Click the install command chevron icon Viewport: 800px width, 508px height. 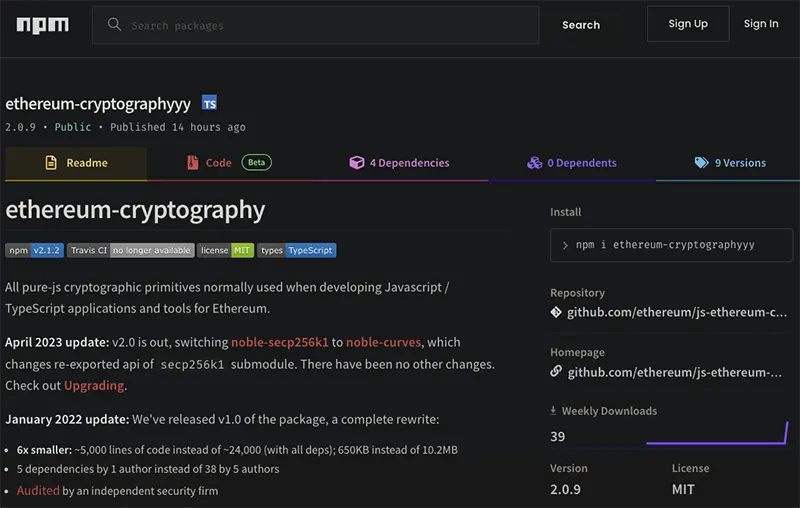(565, 245)
